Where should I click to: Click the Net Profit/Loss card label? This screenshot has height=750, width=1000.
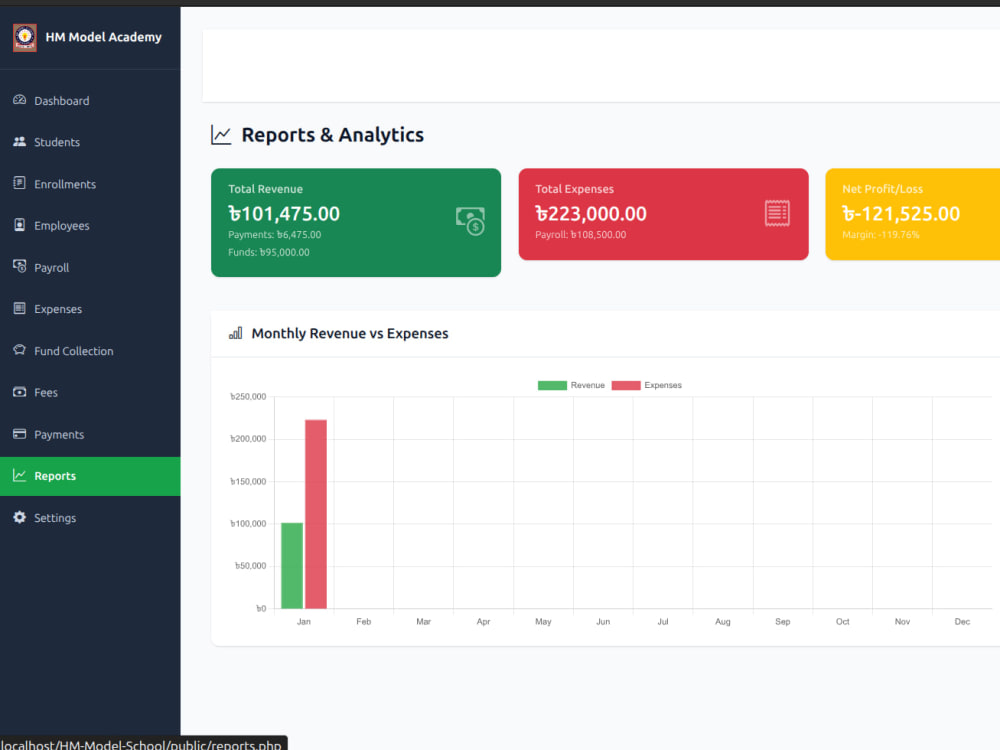pyautogui.click(x=882, y=189)
